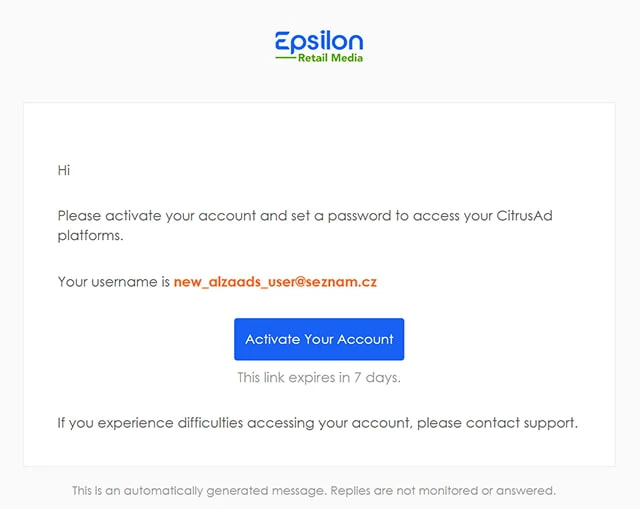Click the green line beside Retail Media
640x509 pixels.
click(284, 58)
